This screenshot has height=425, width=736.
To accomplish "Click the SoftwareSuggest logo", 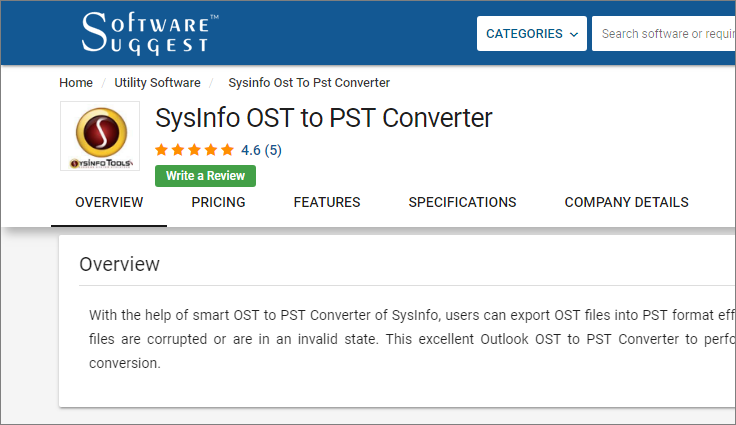I will pos(150,33).
